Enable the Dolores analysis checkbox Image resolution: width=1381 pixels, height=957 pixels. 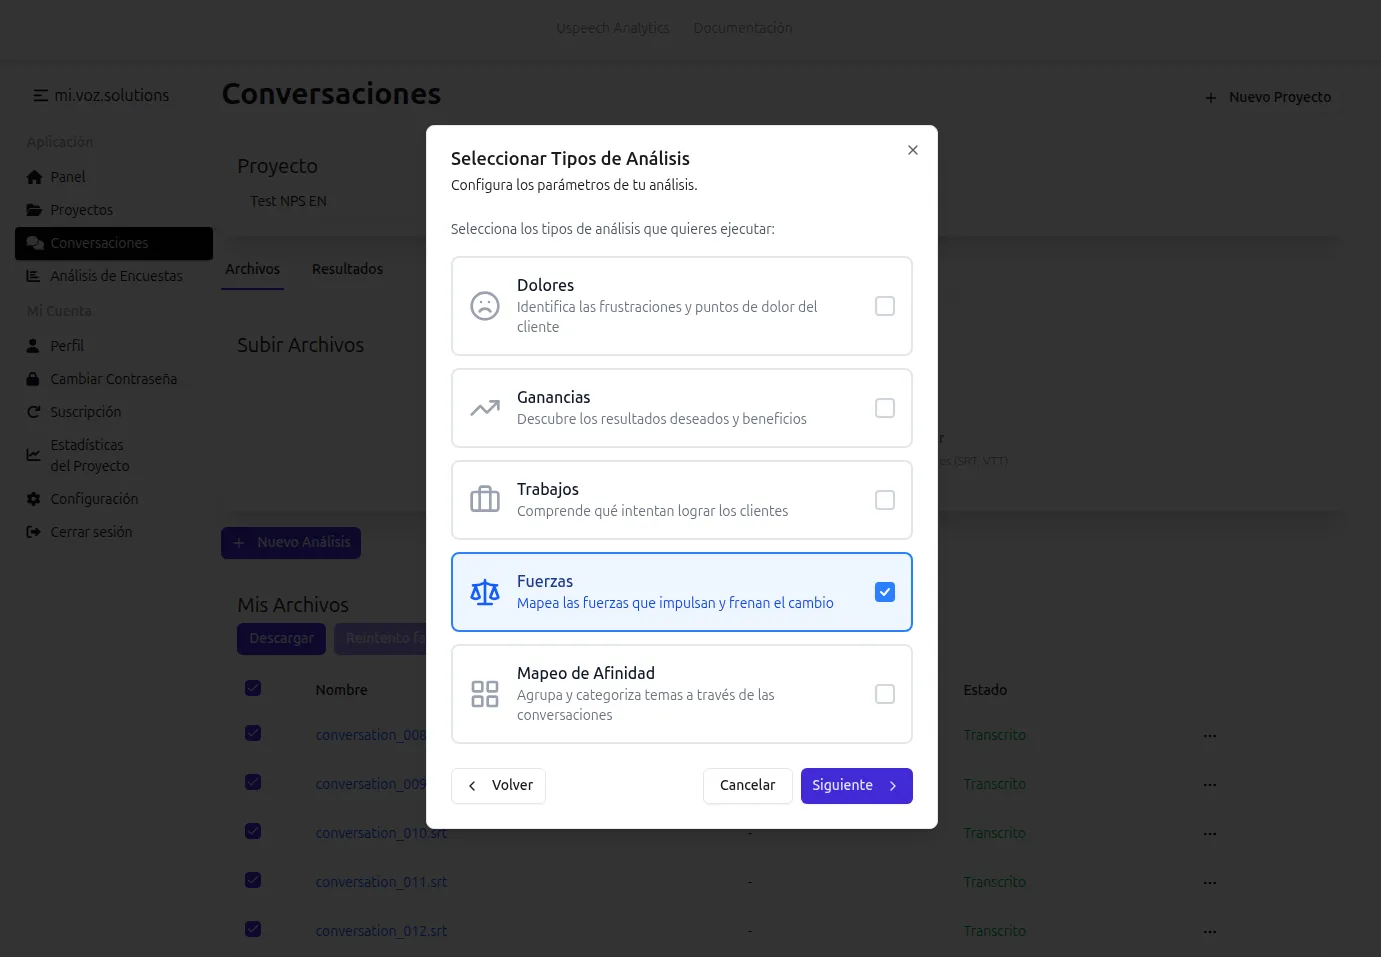[x=884, y=306]
